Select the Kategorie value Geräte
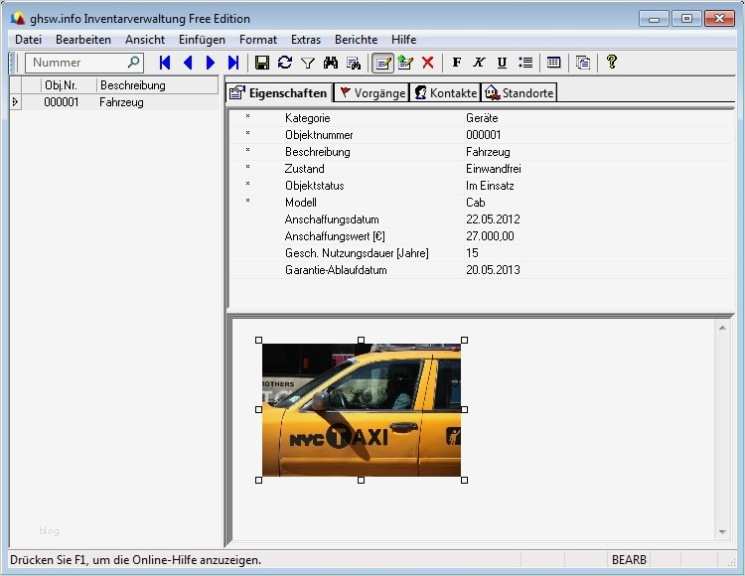The width and height of the screenshot is (745, 576). click(482, 118)
